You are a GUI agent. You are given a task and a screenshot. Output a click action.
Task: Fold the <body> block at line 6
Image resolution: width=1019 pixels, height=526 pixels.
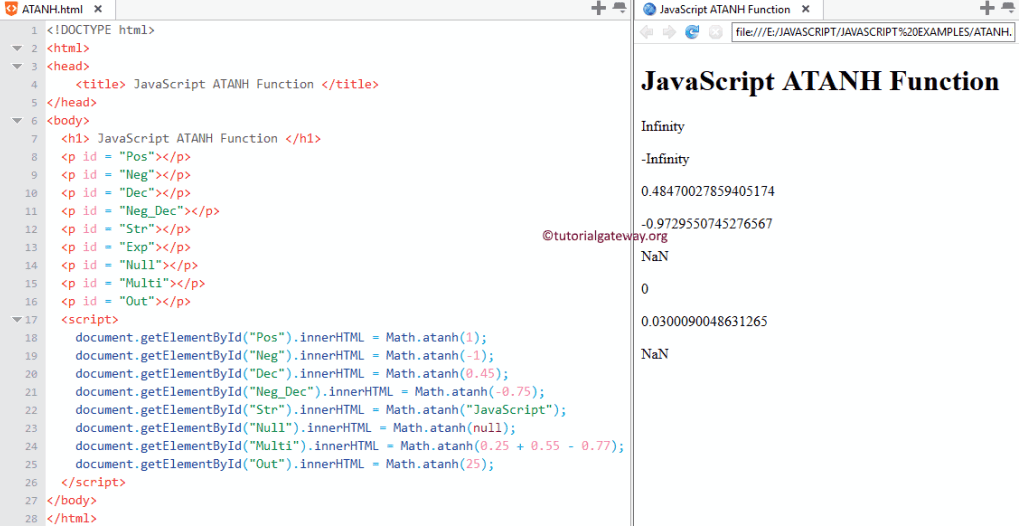17,120
